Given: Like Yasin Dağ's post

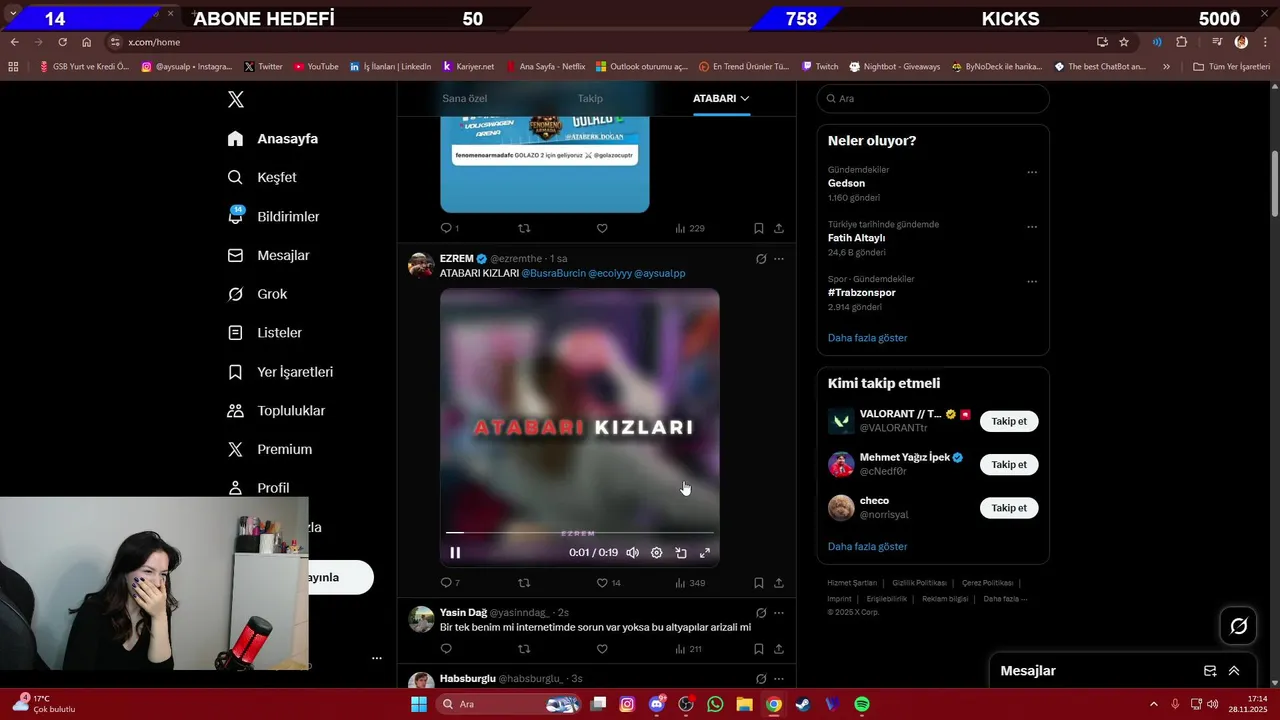Looking at the screenshot, I should click(x=602, y=649).
